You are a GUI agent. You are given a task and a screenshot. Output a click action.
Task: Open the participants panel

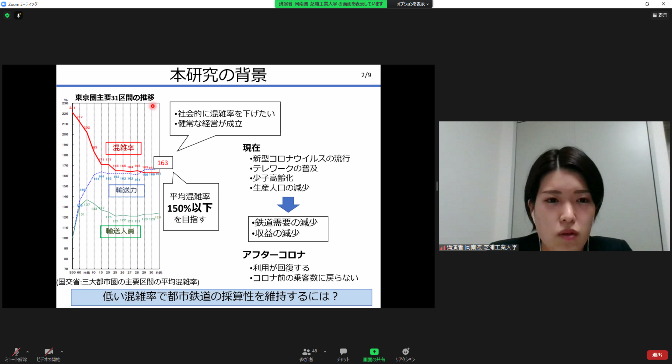[306, 352]
